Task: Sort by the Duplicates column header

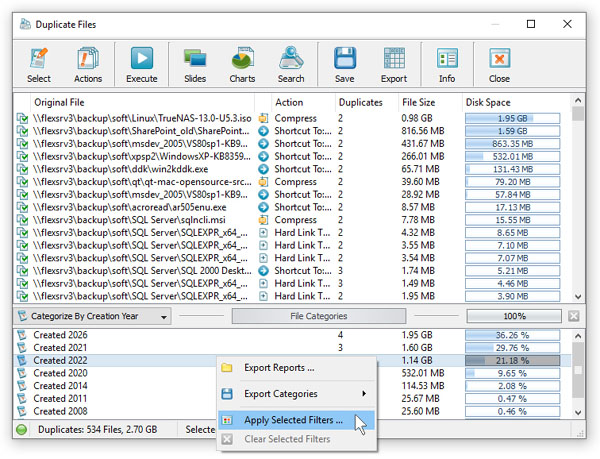Action: (367, 103)
